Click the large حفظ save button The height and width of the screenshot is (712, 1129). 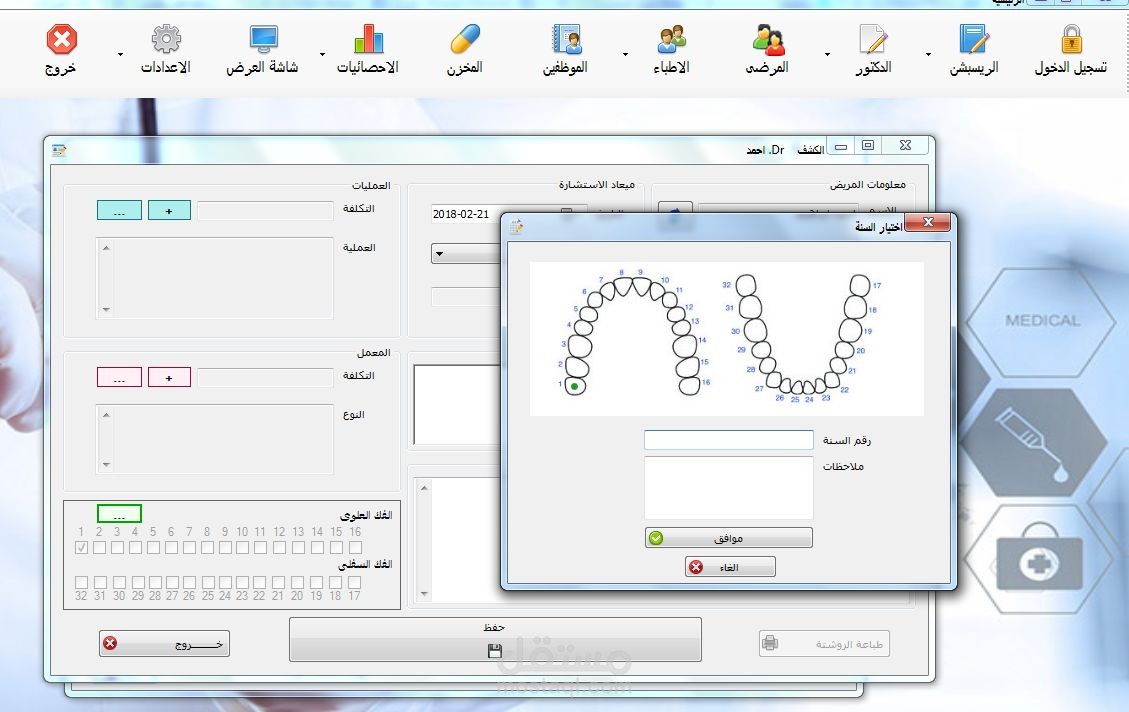tap(495, 639)
